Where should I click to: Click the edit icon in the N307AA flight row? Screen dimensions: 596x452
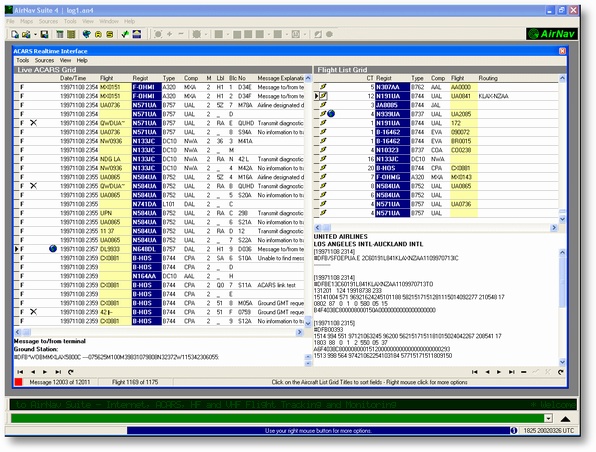(323, 87)
